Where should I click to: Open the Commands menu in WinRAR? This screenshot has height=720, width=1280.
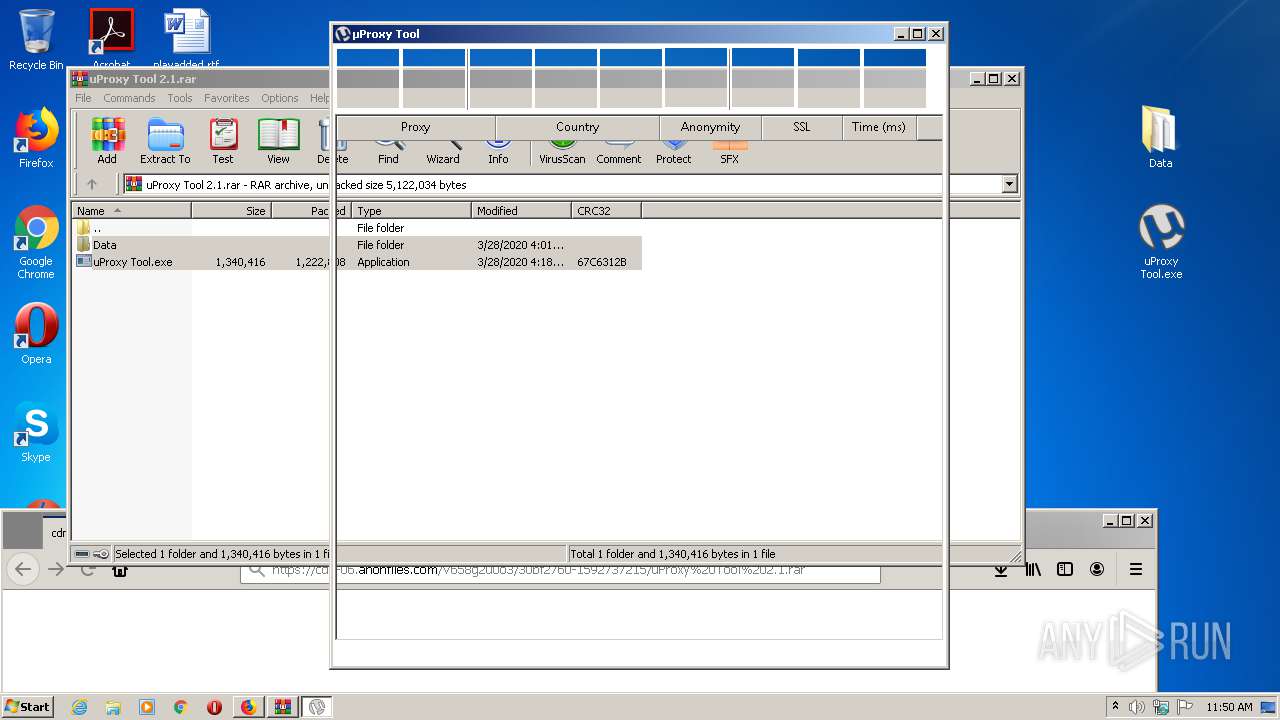pos(129,98)
